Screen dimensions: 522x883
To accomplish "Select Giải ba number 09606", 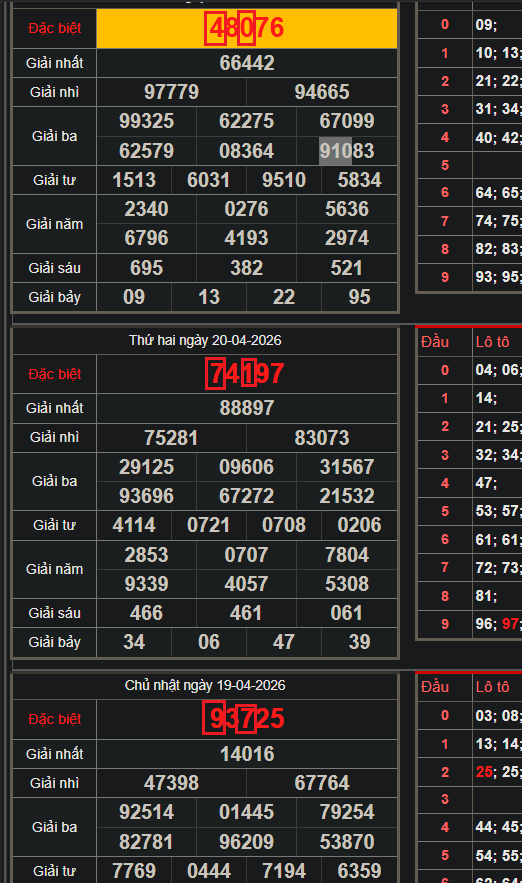I will tap(247, 467).
